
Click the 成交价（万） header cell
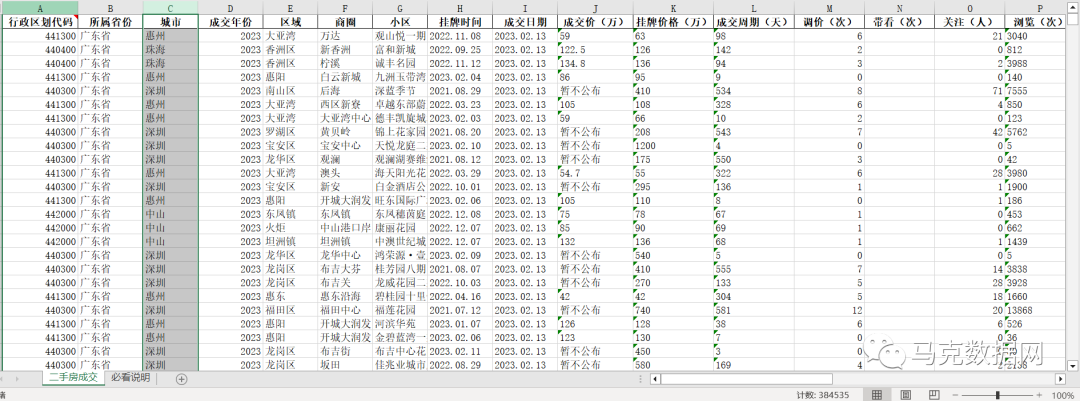[x=595, y=21]
